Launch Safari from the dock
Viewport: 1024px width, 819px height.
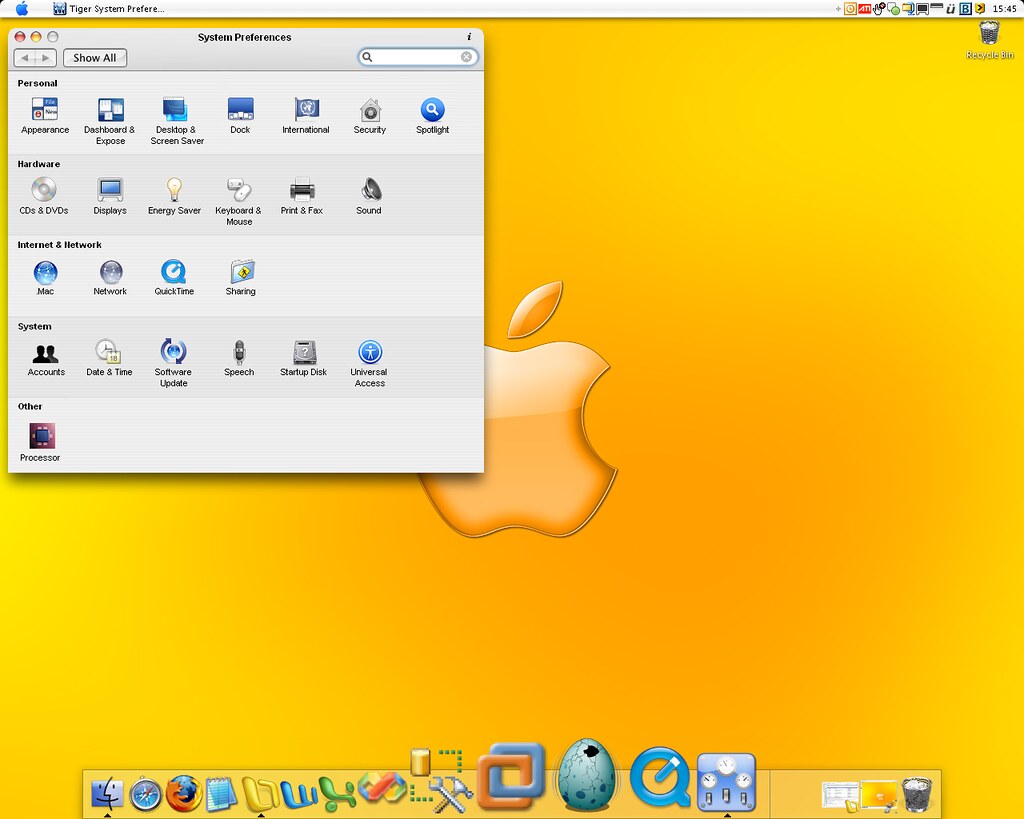click(x=145, y=795)
